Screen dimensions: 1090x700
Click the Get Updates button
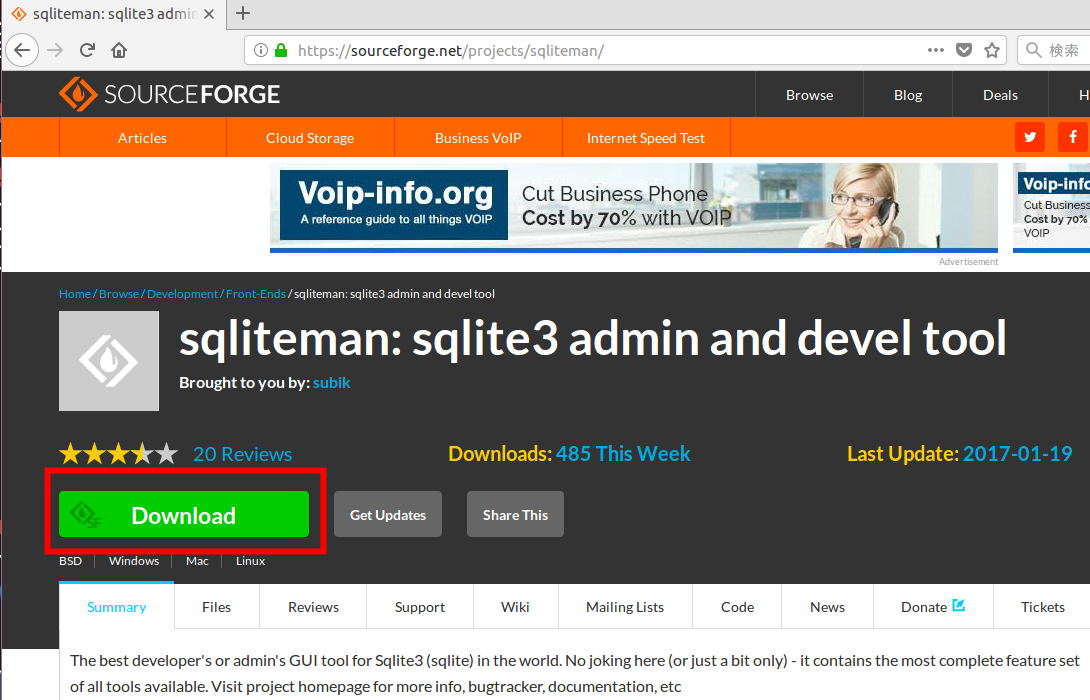388,514
